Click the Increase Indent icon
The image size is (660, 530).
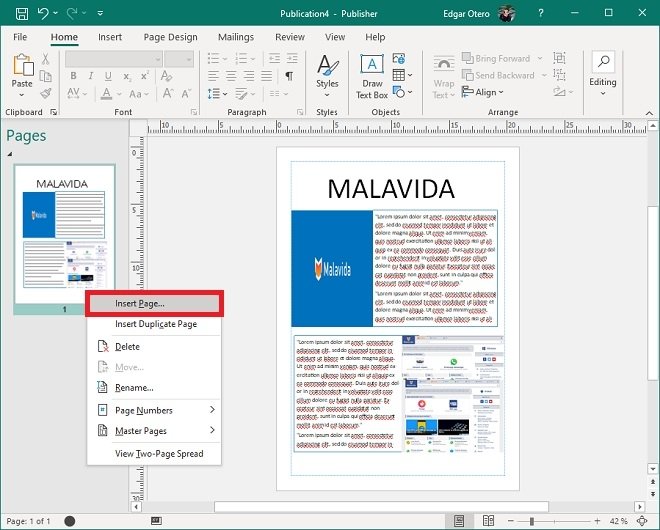292,58
